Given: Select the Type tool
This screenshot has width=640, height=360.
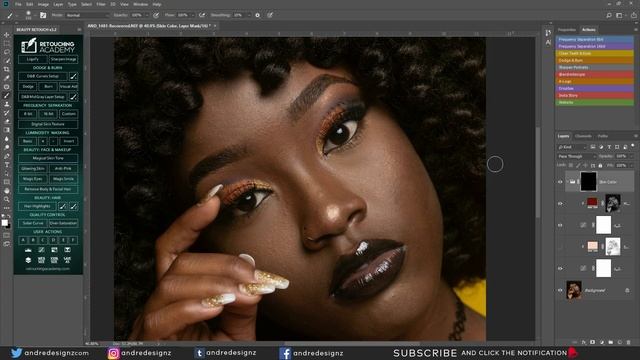Looking at the screenshot, I should point(7,164).
